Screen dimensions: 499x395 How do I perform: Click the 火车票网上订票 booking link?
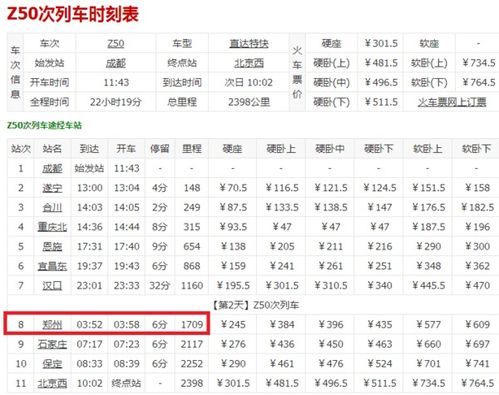[452, 102]
